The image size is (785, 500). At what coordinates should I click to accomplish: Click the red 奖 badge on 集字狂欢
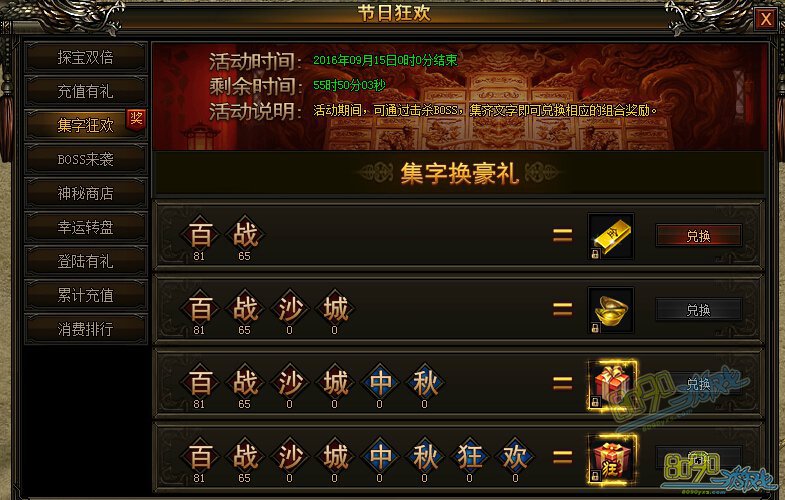point(136,120)
